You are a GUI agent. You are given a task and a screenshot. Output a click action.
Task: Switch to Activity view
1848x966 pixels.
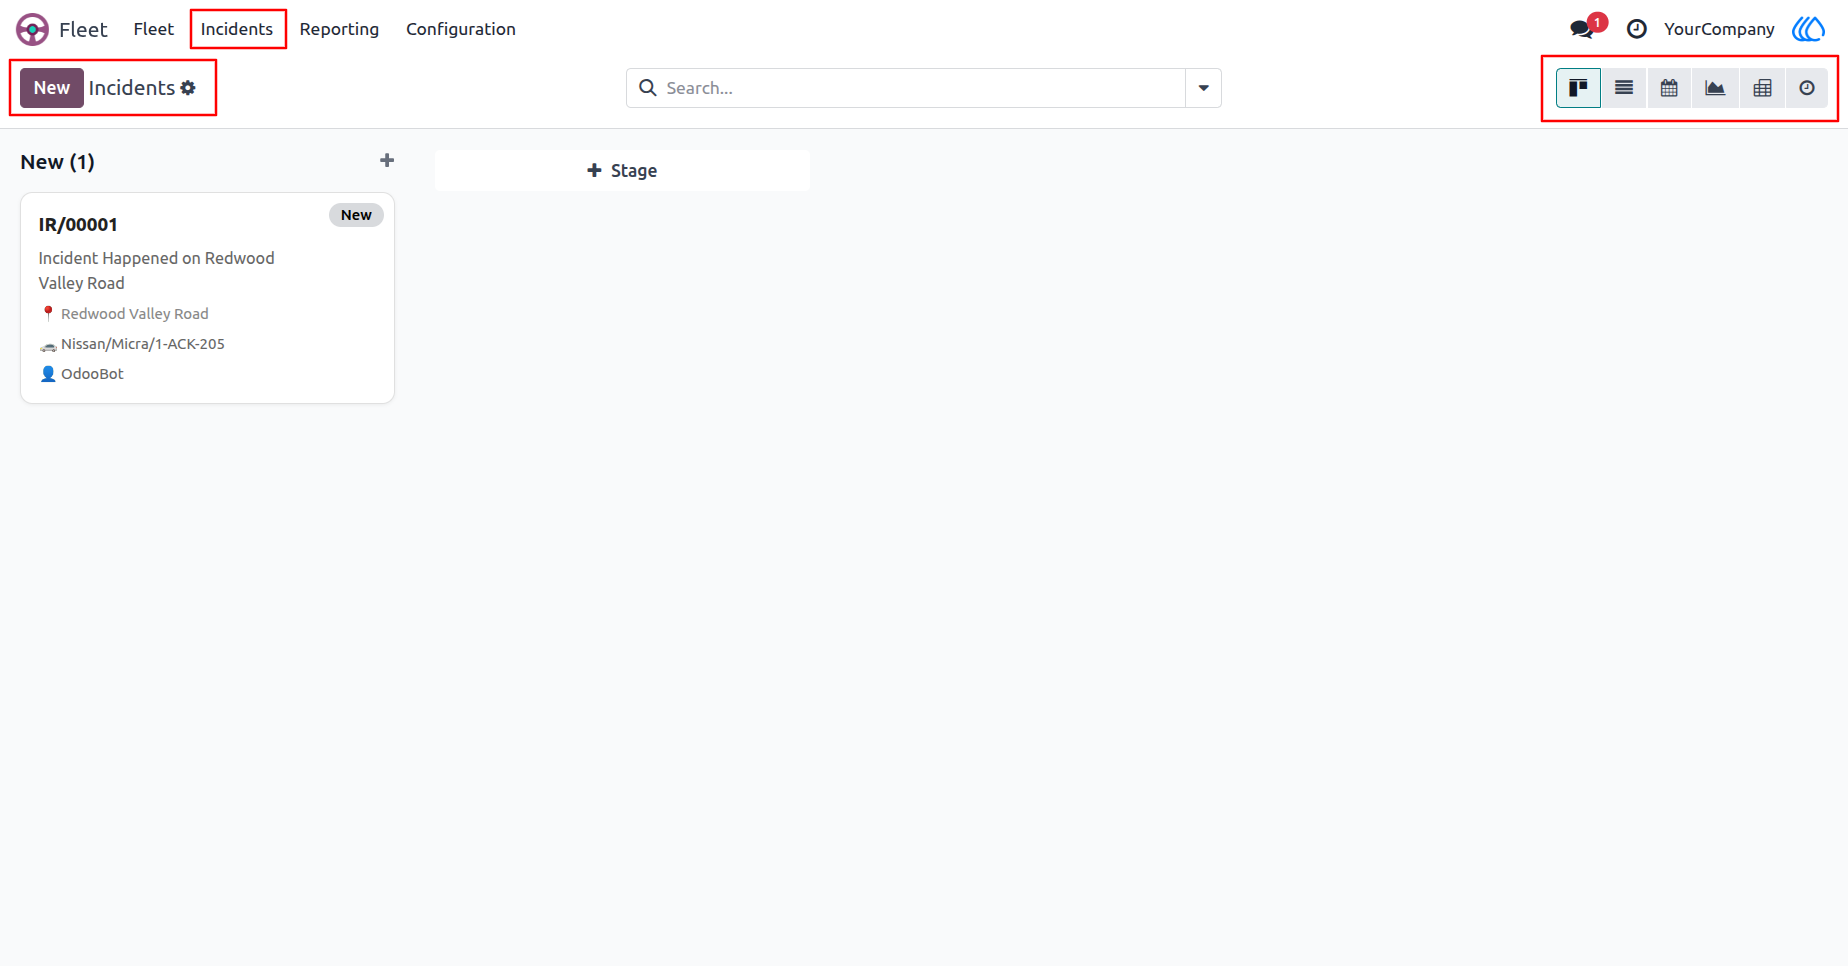coord(1807,88)
